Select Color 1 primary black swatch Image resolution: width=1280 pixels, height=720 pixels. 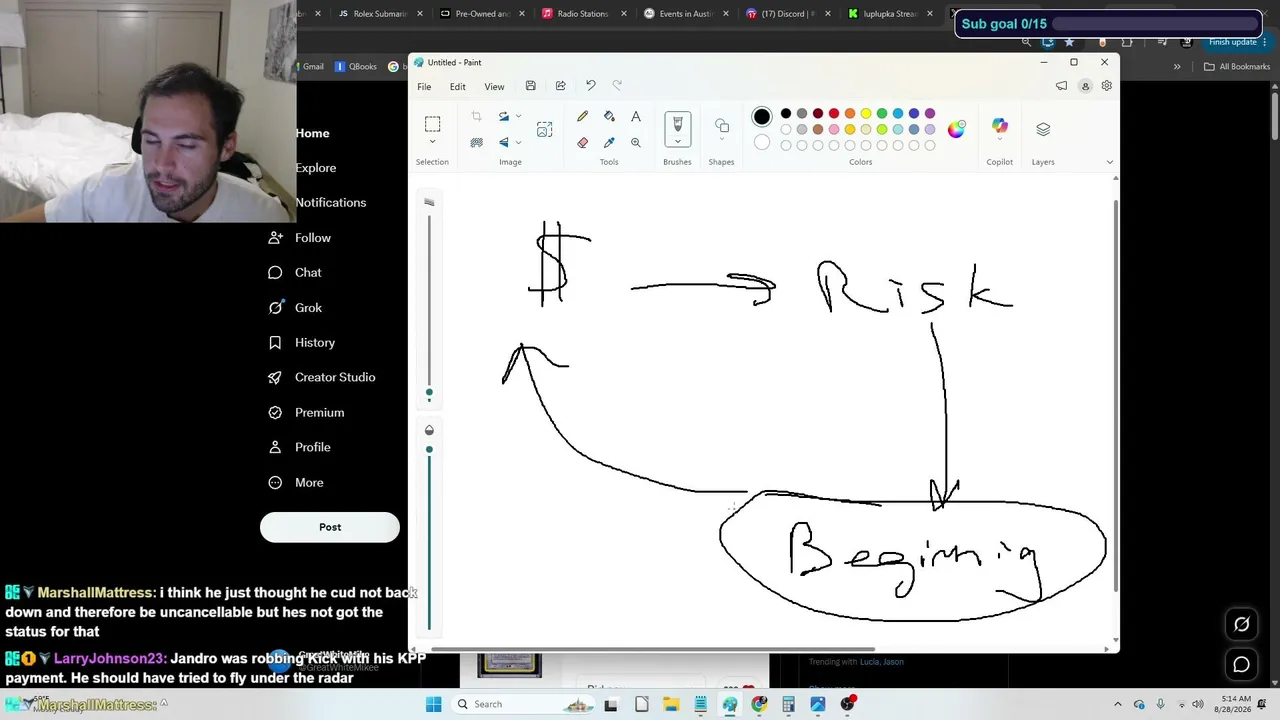pos(762,117)
